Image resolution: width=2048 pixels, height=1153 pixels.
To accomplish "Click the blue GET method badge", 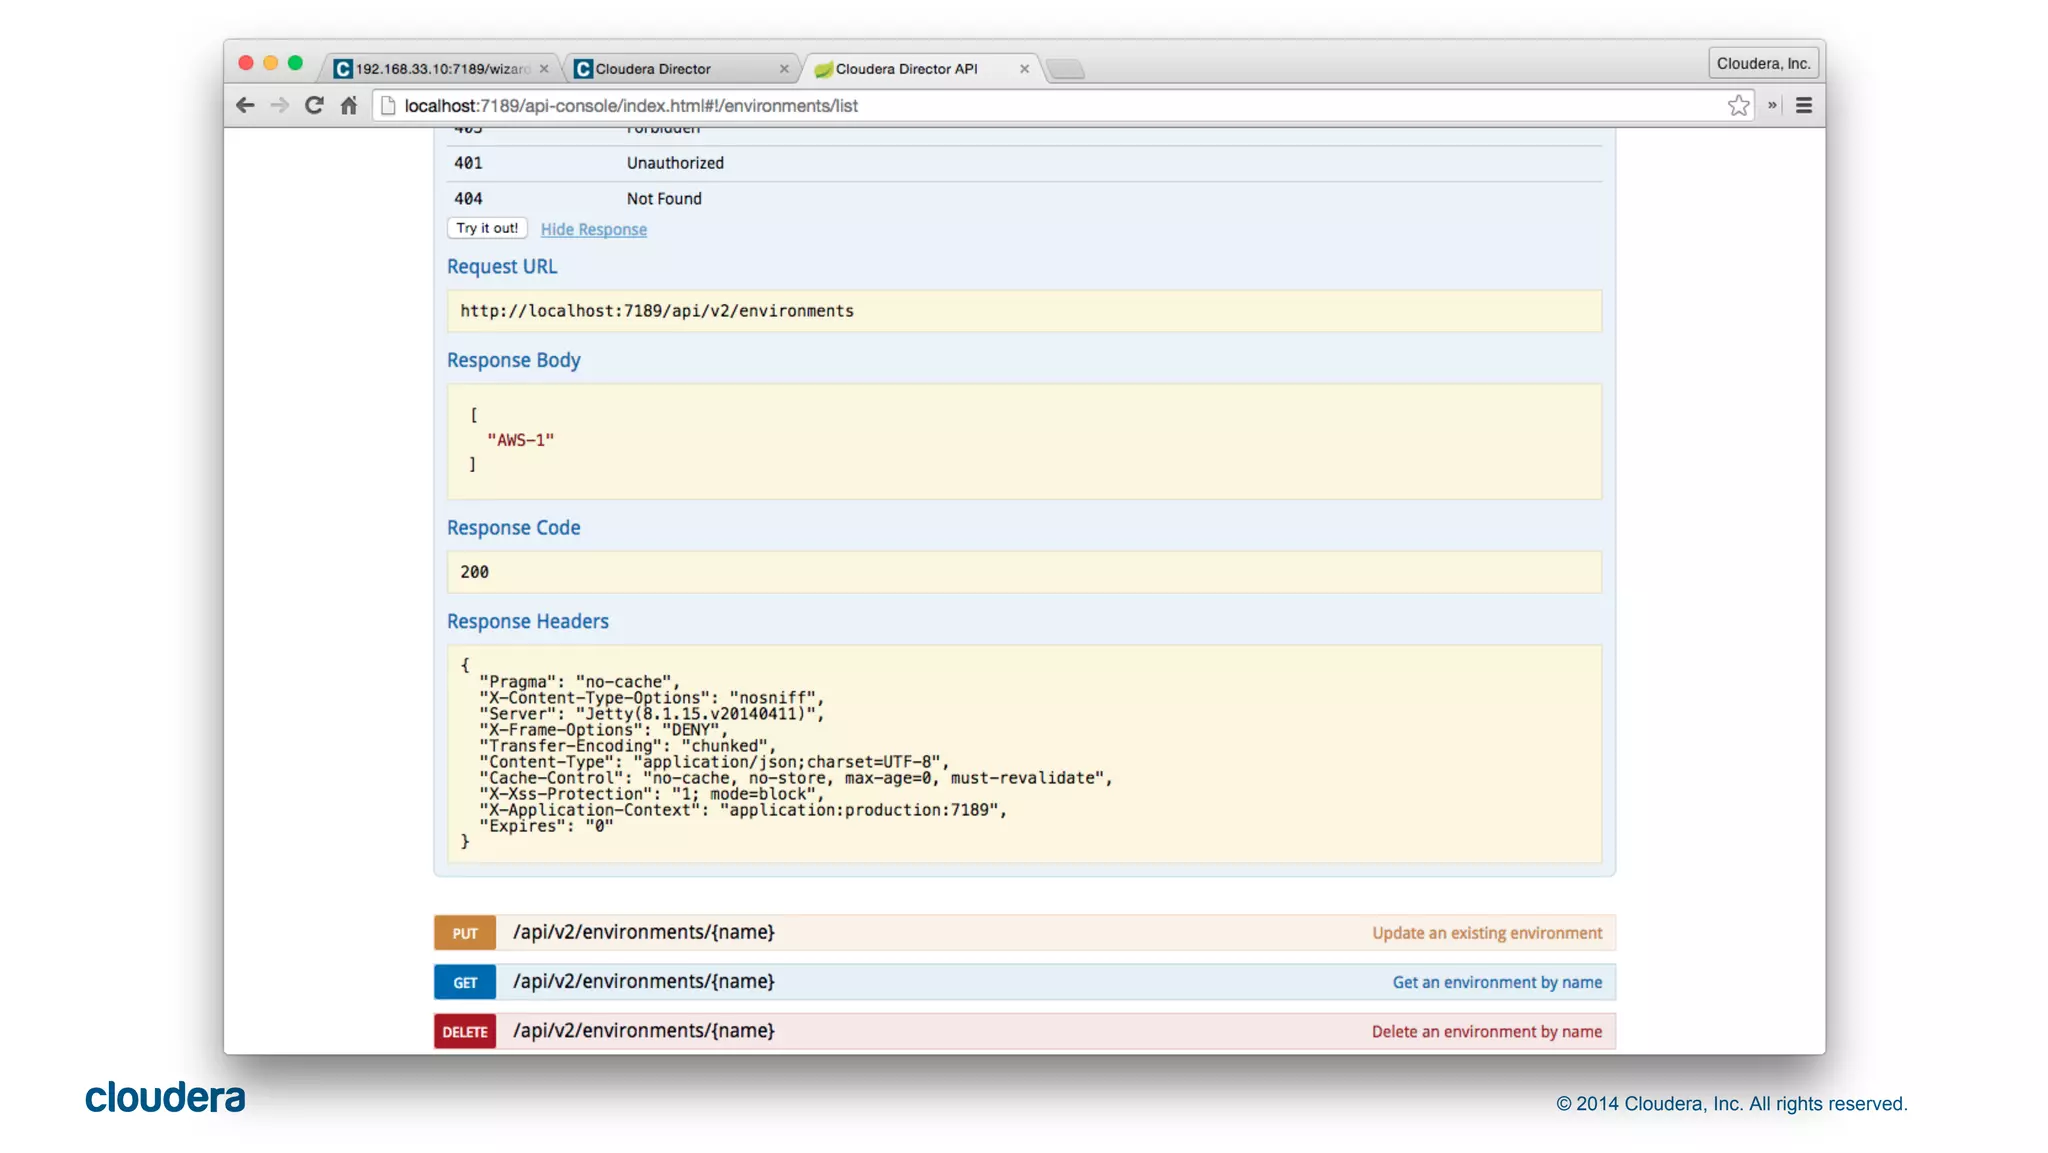I will [x=465, y=982].
